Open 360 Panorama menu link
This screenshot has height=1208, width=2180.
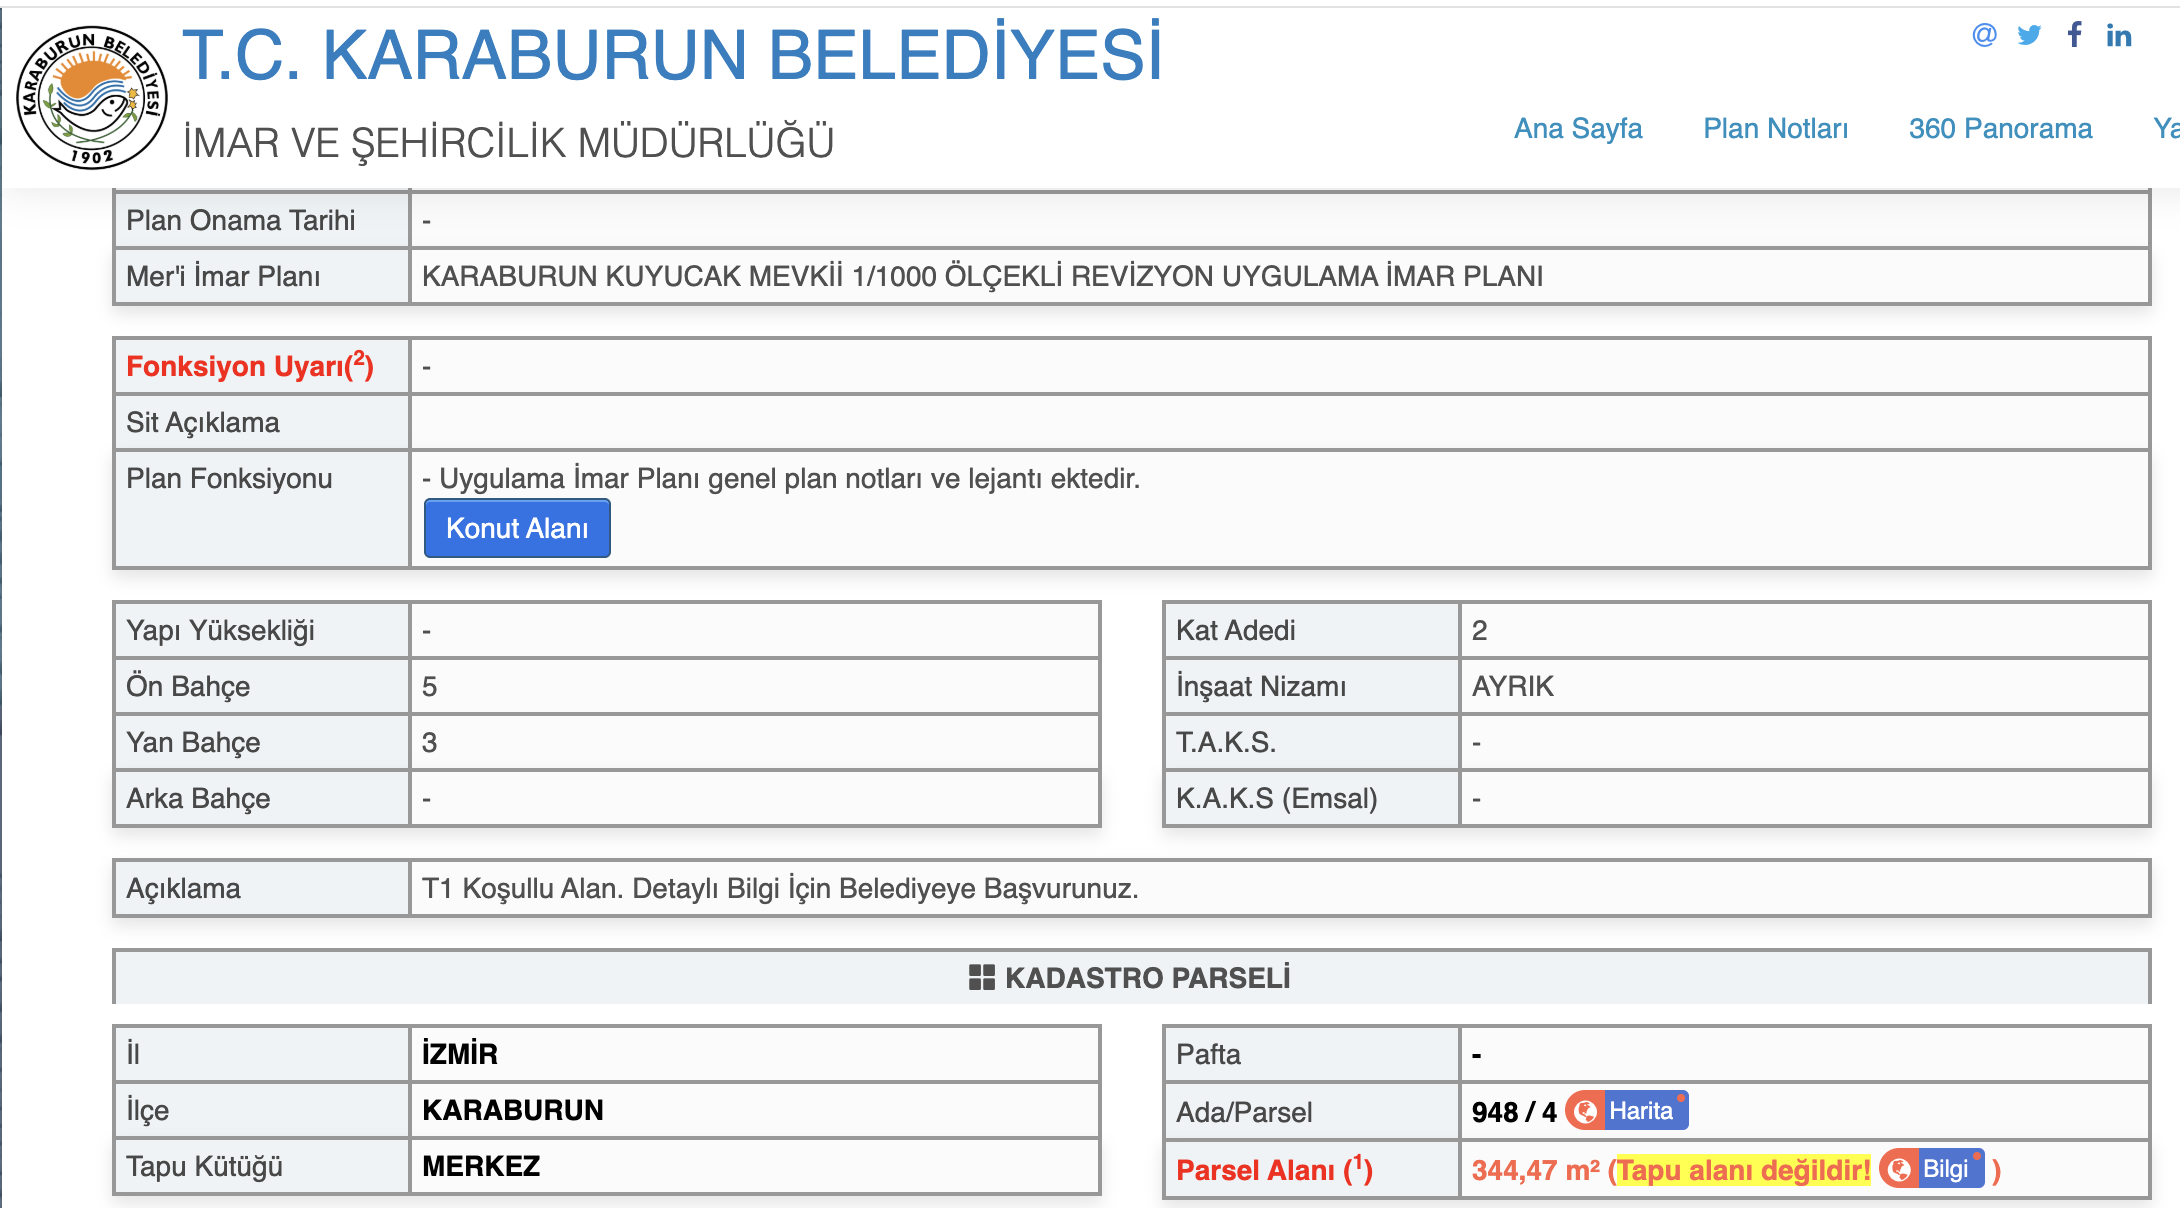pyautogui.click(x=1999, y=128)
